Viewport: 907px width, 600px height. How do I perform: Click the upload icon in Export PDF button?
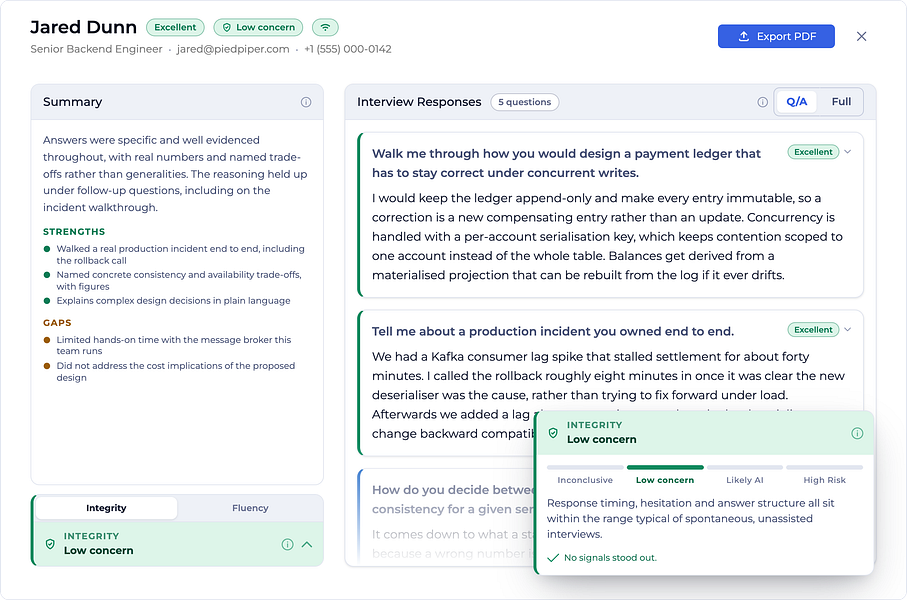[744, 36]
